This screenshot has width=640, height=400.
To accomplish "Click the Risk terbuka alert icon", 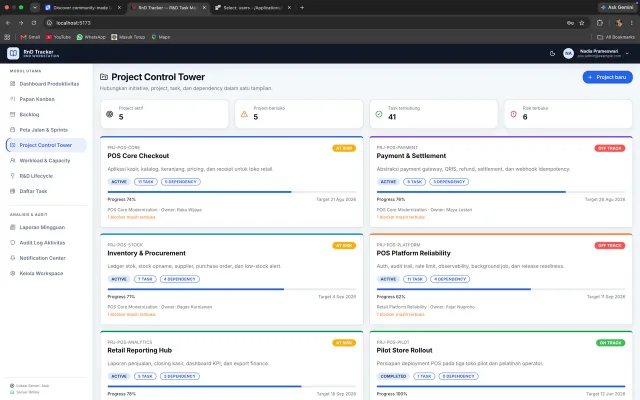I will 513,114.
